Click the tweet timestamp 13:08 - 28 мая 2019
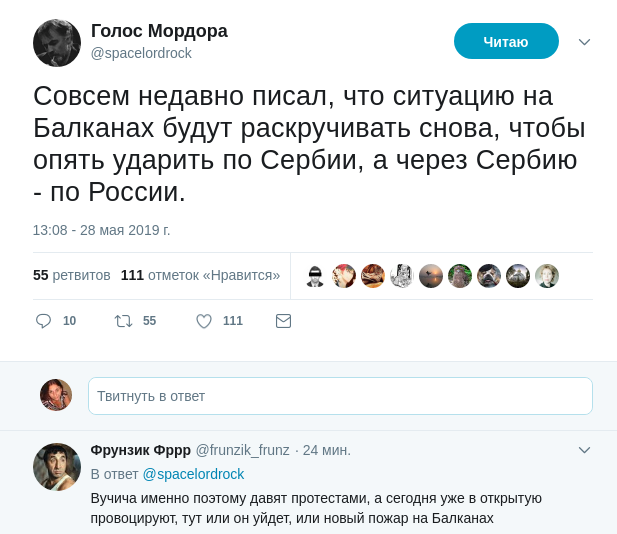The width and height of the screenshot is (617, 534). tap(102, 230)
